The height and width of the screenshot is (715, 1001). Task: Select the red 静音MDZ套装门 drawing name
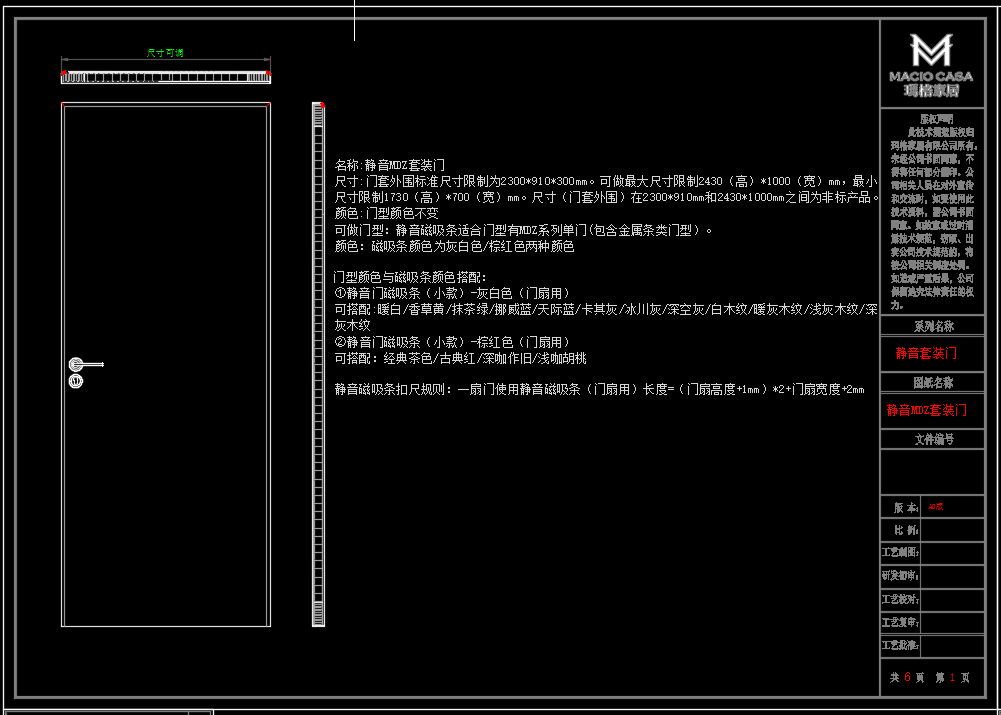point(927,410)
